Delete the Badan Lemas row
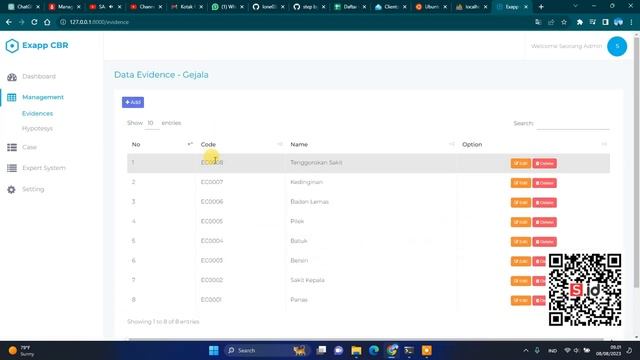Screen dimensions: 640x360 pyautogui.click(x=544, y=202)
